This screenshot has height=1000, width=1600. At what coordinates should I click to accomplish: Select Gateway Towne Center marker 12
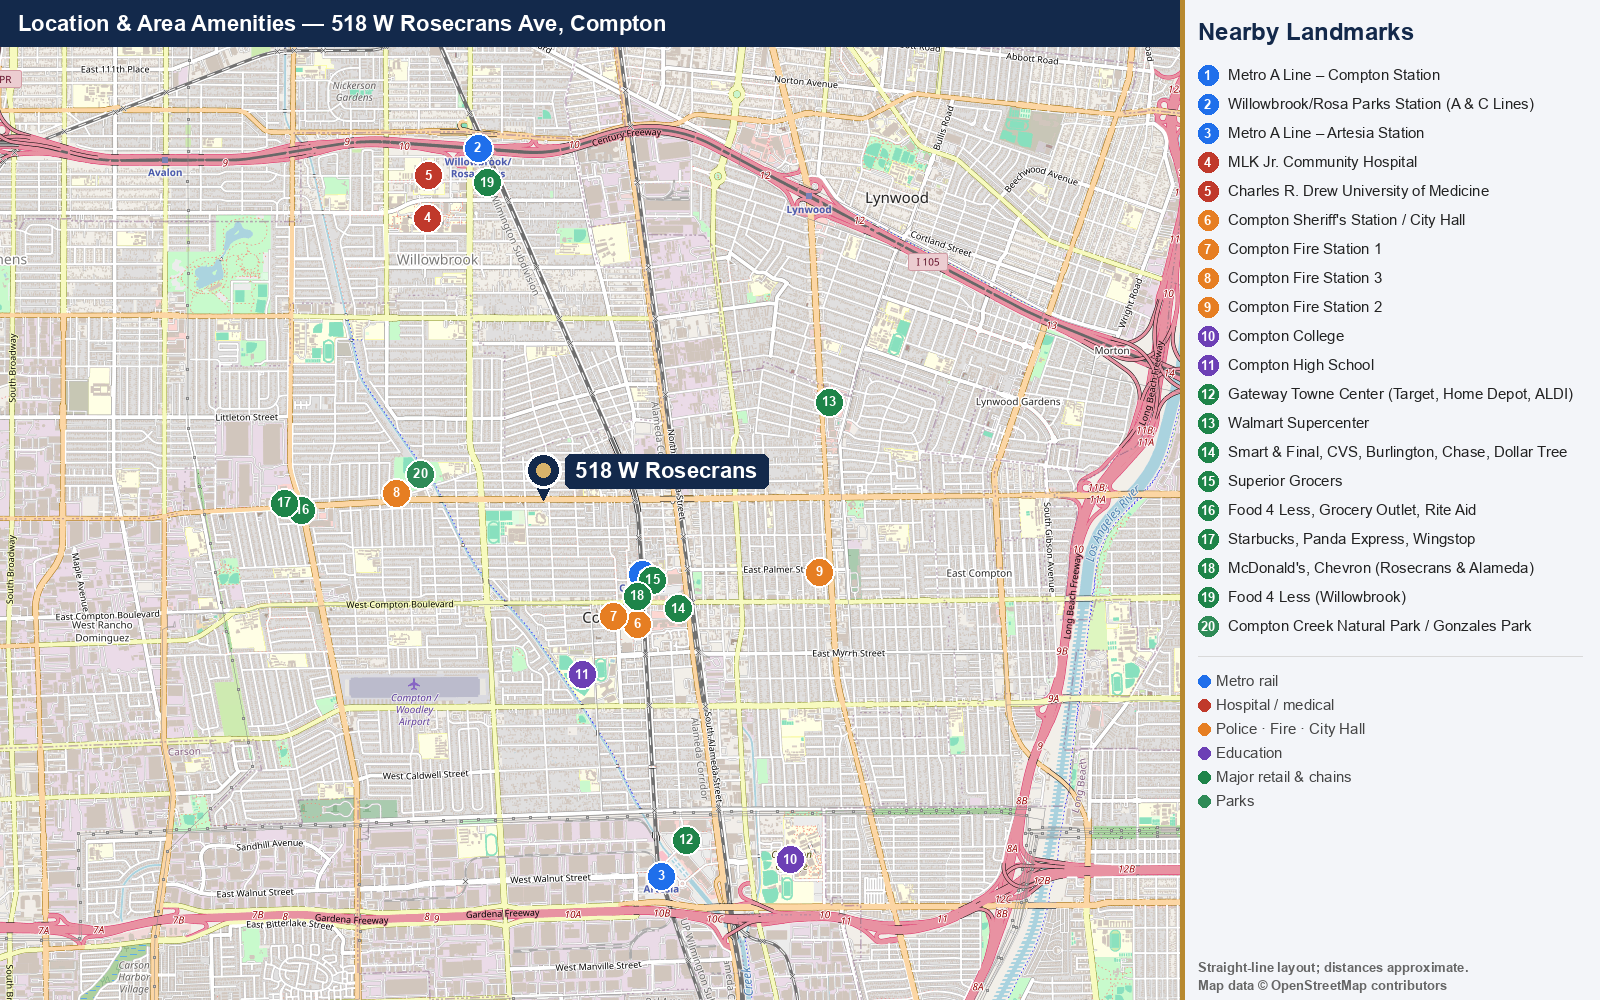[x=686, y=841]
